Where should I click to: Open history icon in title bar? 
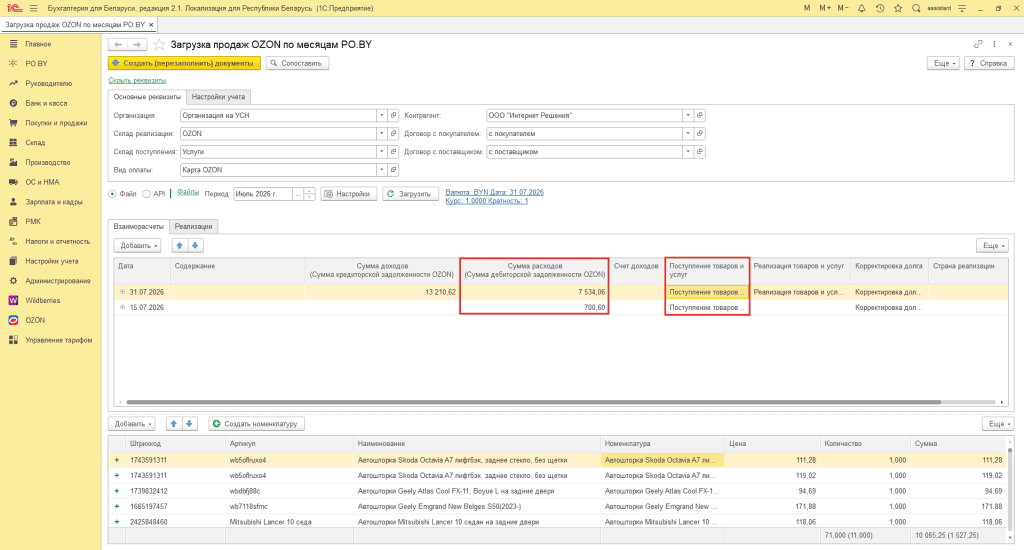(880, 8)
